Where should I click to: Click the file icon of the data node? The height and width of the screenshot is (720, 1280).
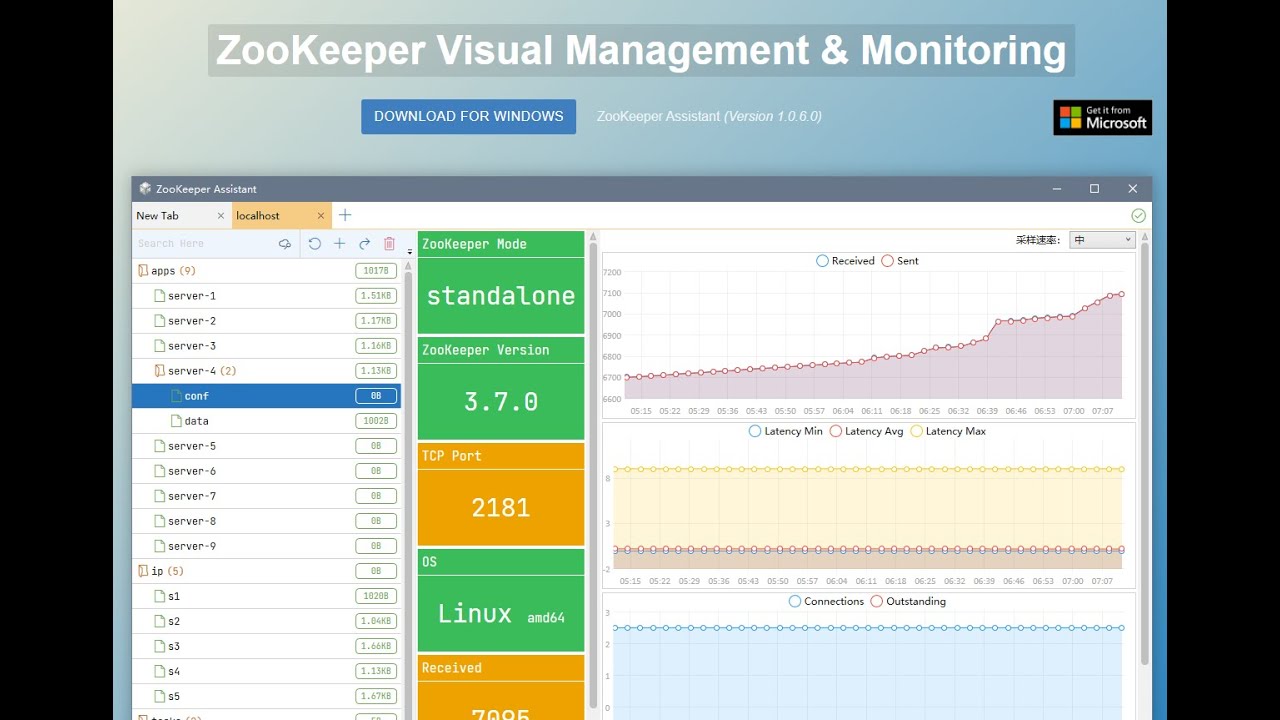coord(176,421)
